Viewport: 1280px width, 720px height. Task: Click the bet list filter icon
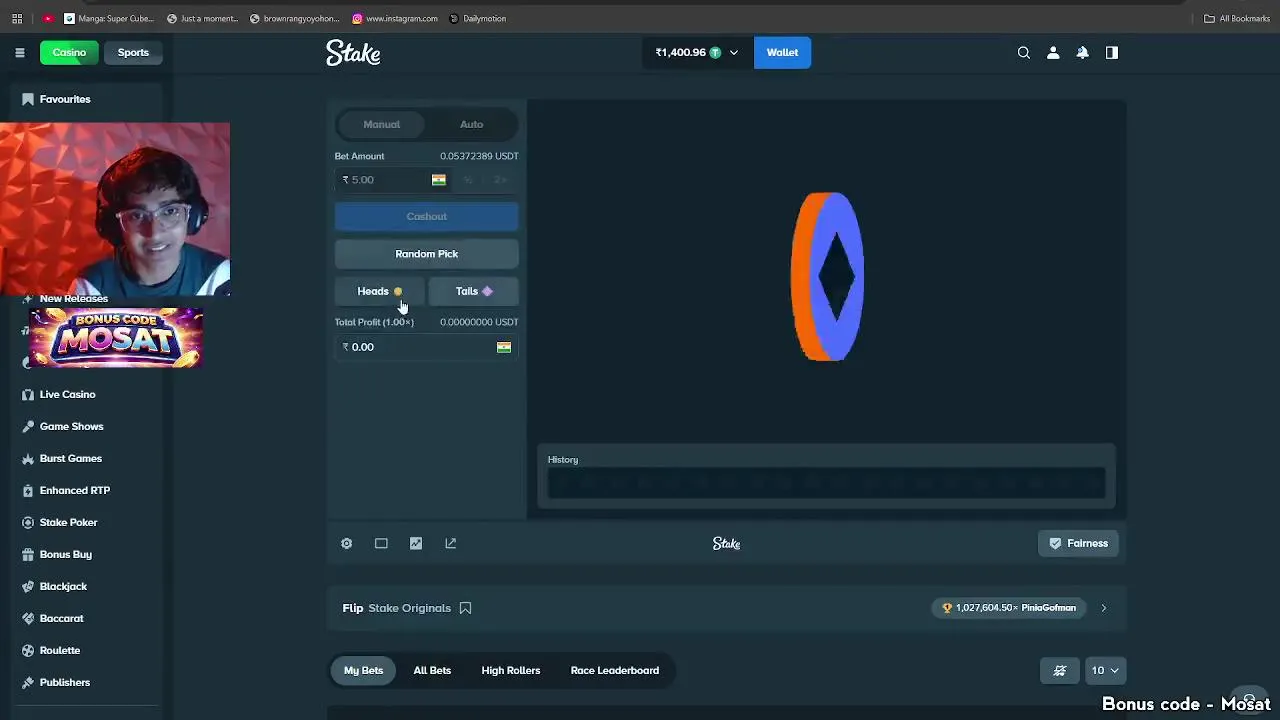point(1060,670)
